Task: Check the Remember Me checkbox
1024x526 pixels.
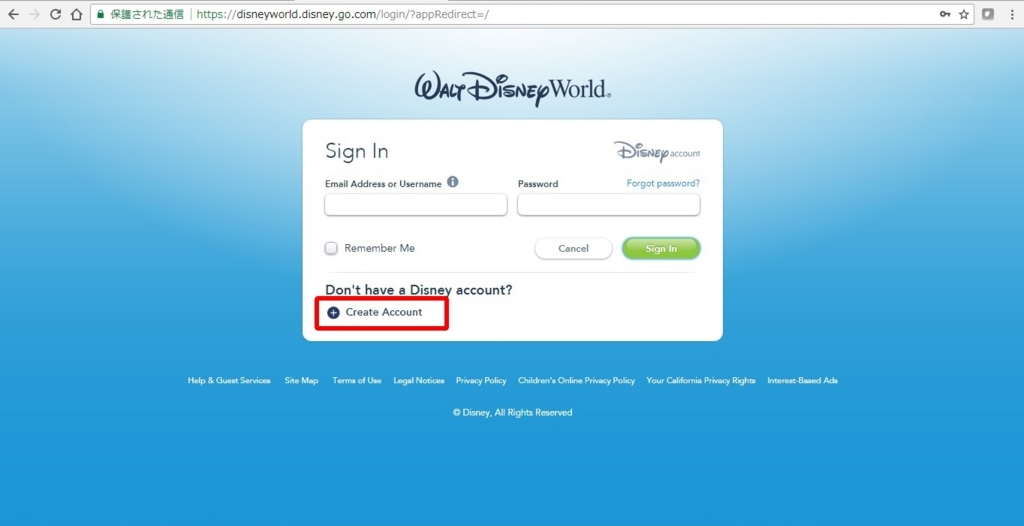Action: click(x=331, y=248)
